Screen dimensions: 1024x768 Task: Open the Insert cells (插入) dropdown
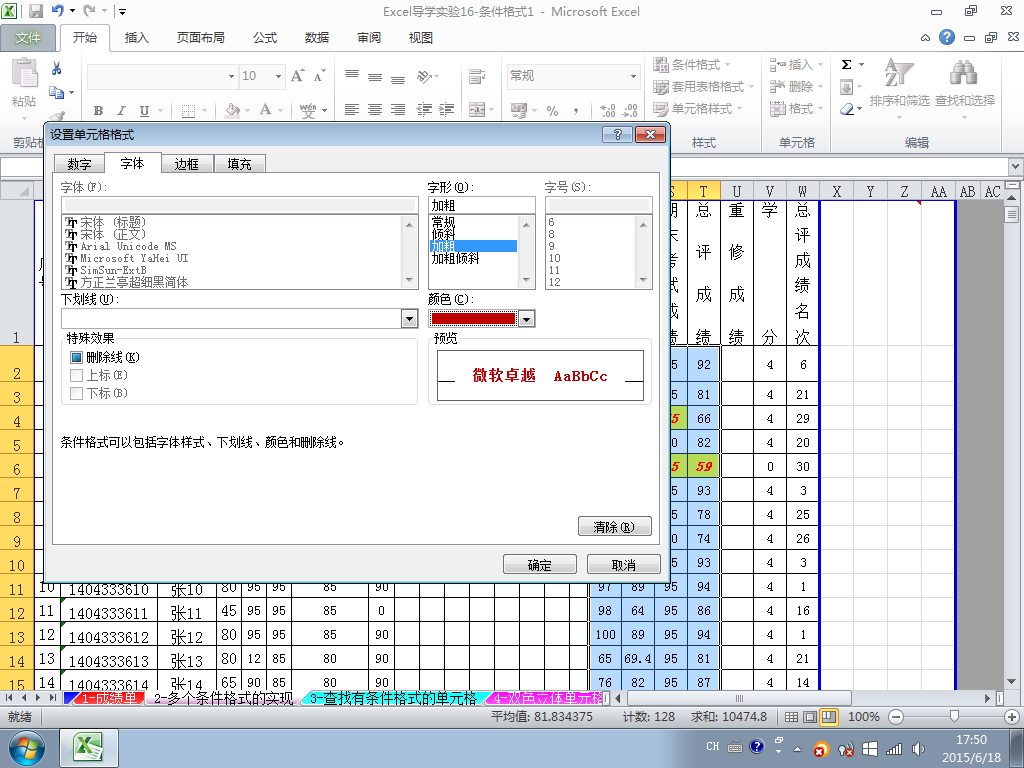820,65
